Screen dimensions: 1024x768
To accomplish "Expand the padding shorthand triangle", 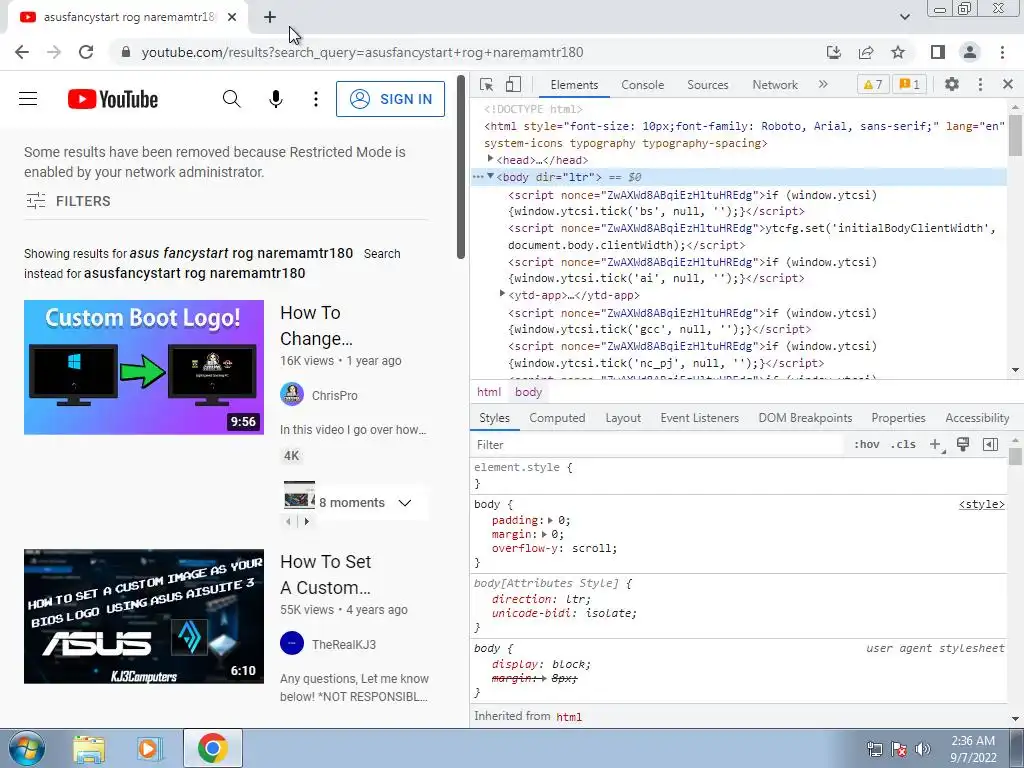I will (x=551, y=520).
